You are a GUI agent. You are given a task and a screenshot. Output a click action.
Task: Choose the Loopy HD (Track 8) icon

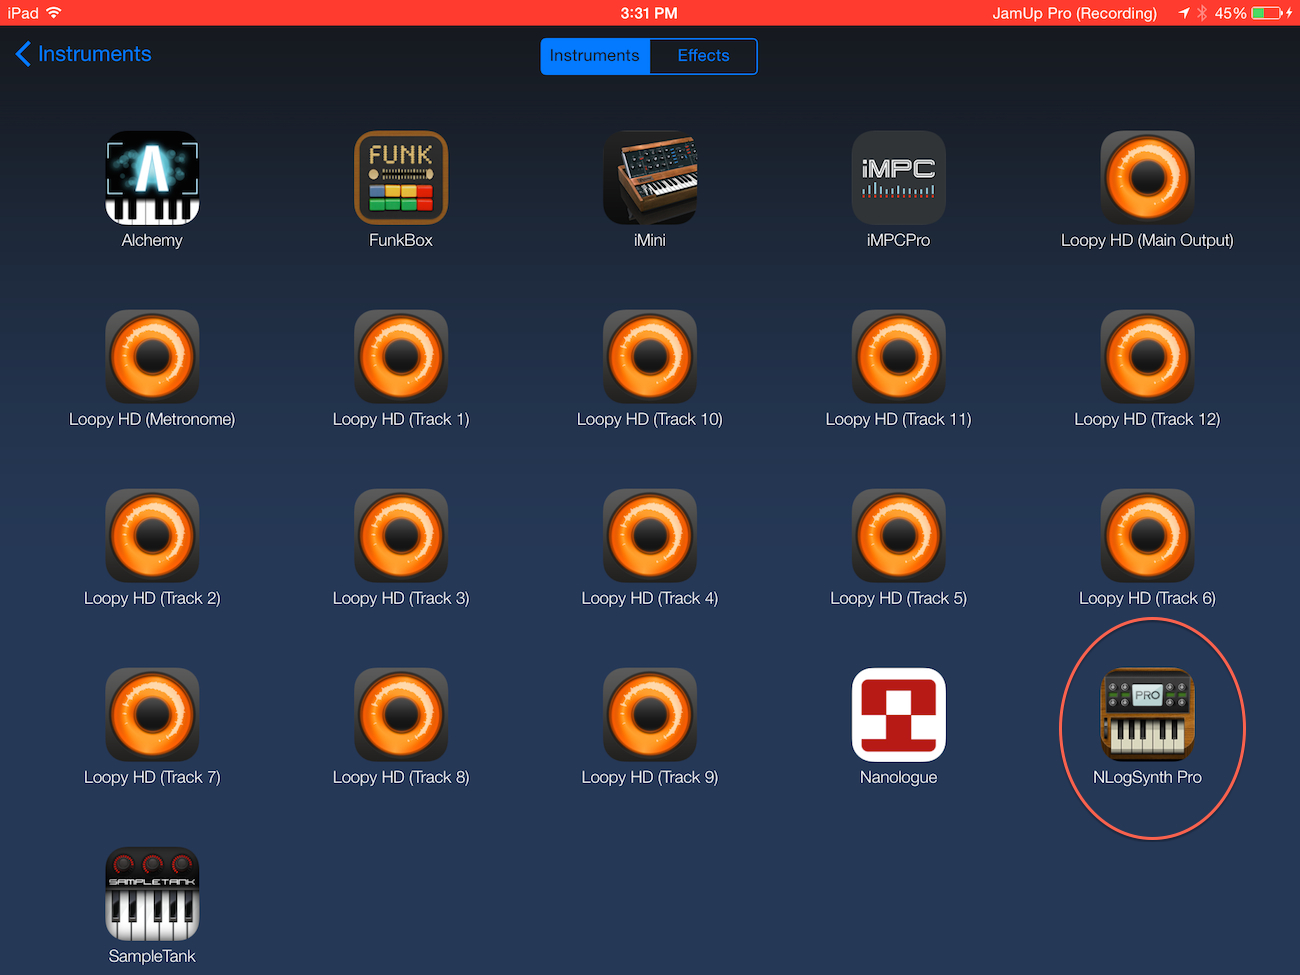[401, 715]
